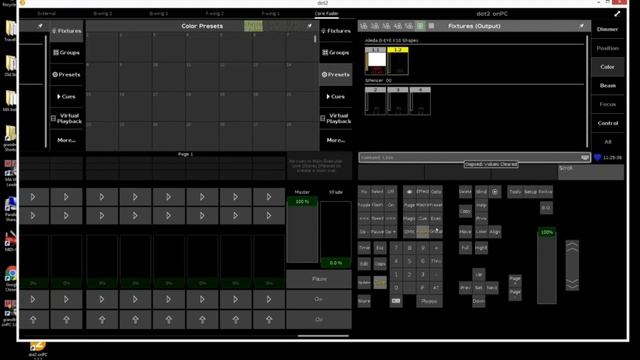Pin the Color Presets window
The height and width of the screenshot is (360, 640).
tap(309, 26)
